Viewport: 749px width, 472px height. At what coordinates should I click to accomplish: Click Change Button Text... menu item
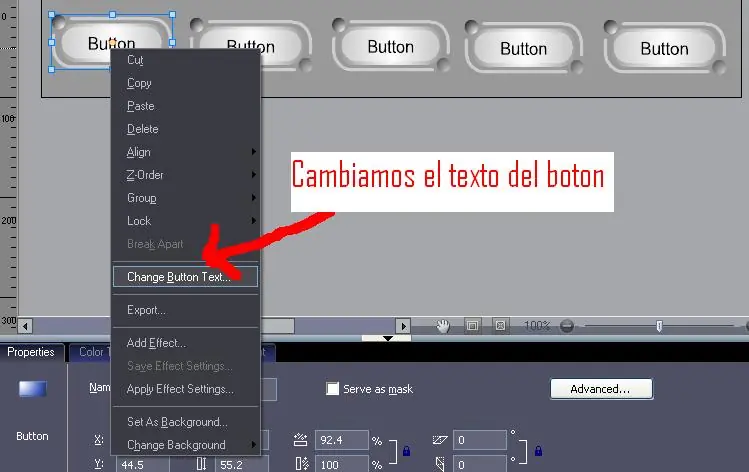click(x=185, y=277)
